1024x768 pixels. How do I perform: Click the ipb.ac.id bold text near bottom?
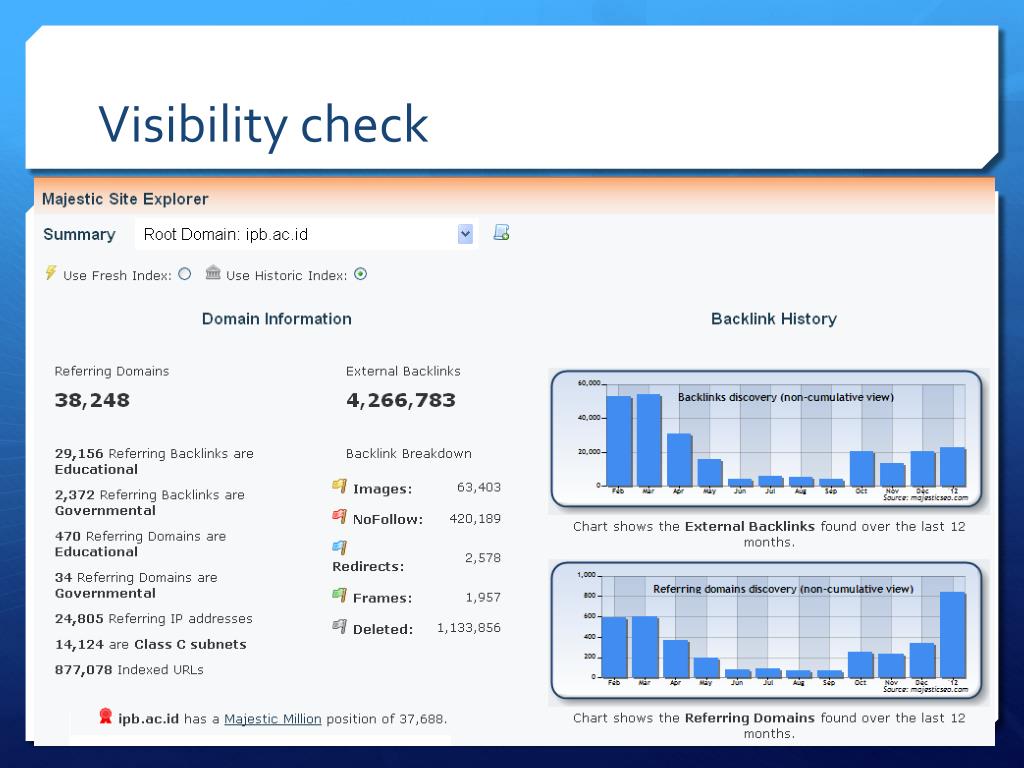click(x=148, y=719)
